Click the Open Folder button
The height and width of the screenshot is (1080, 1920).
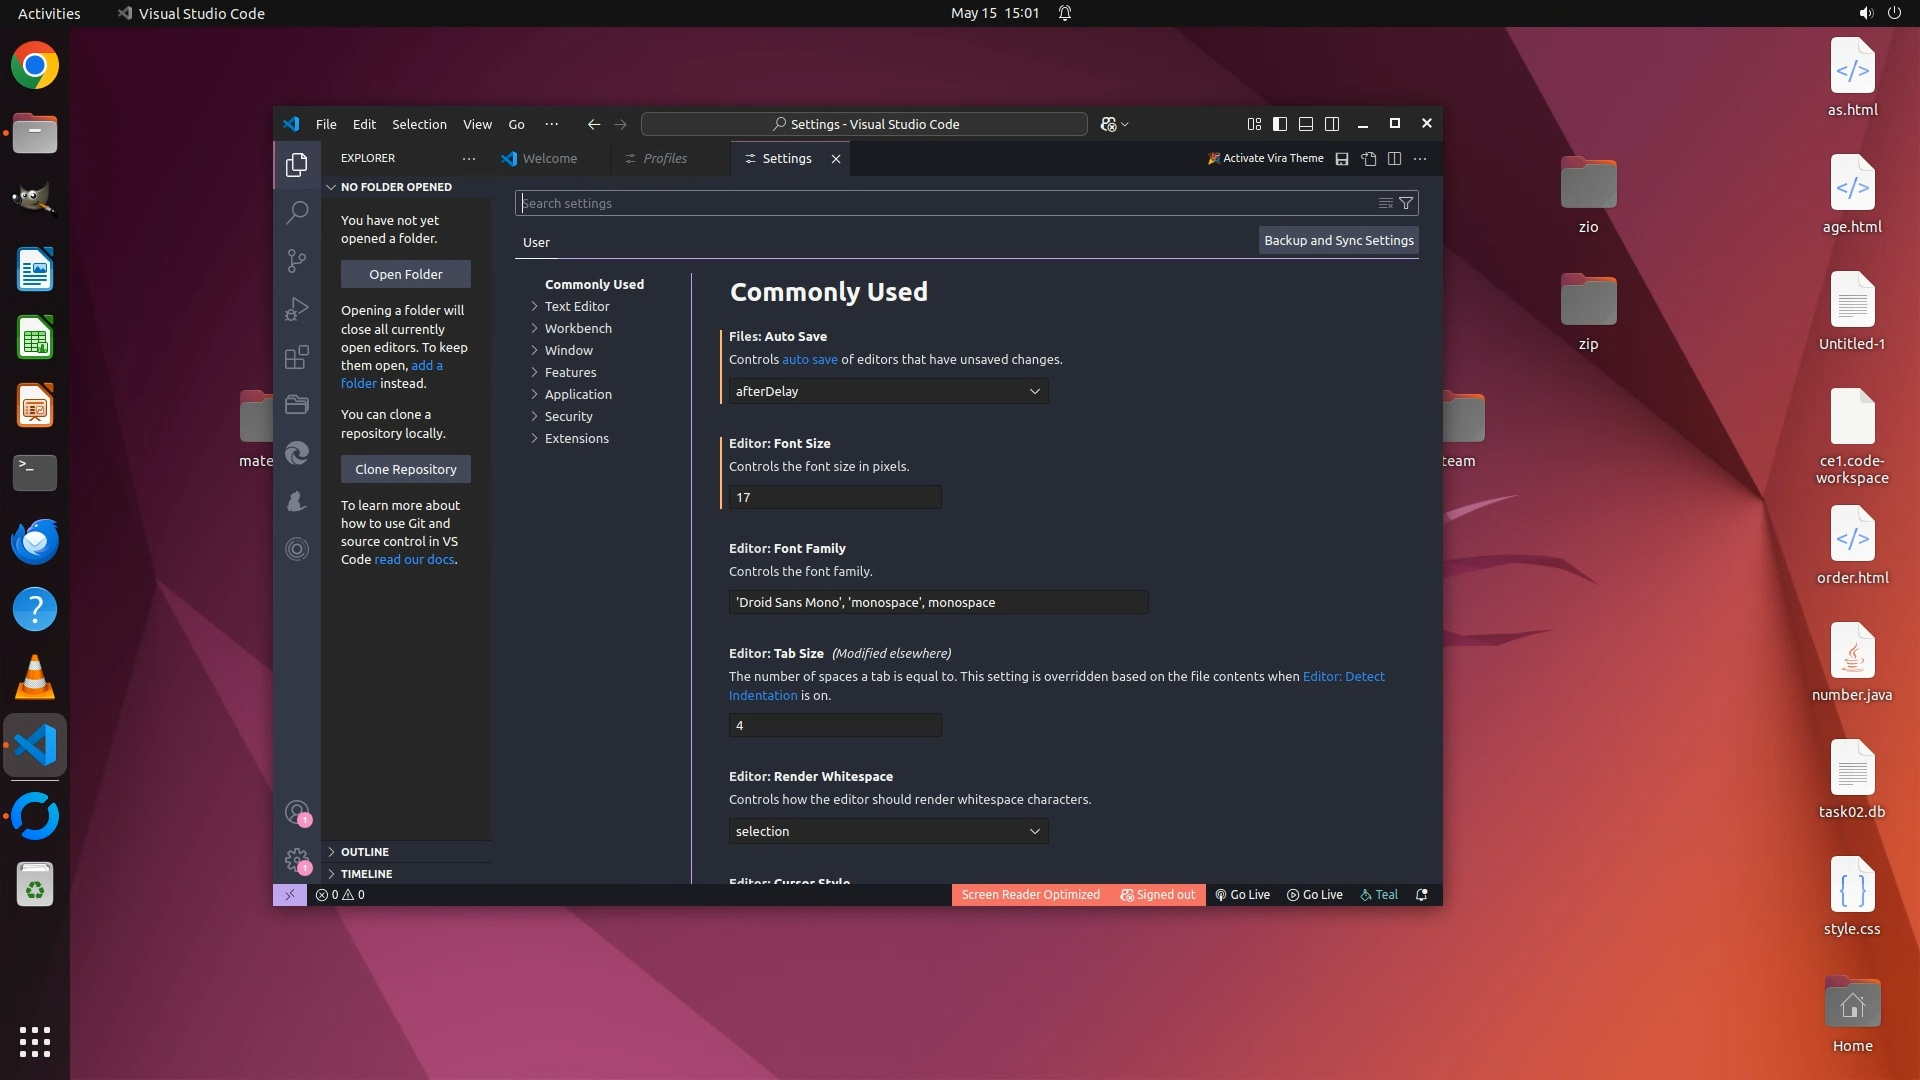click(x=405, y=274)
